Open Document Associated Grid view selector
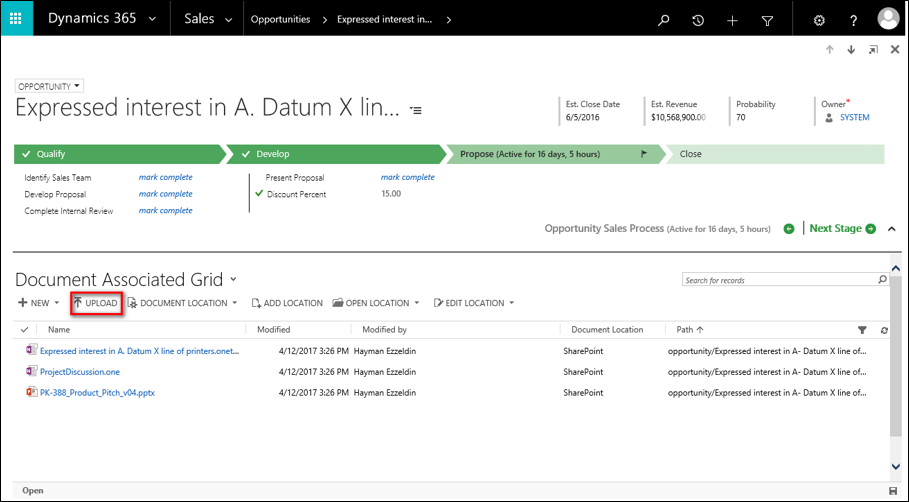 [x=234, y=279]
